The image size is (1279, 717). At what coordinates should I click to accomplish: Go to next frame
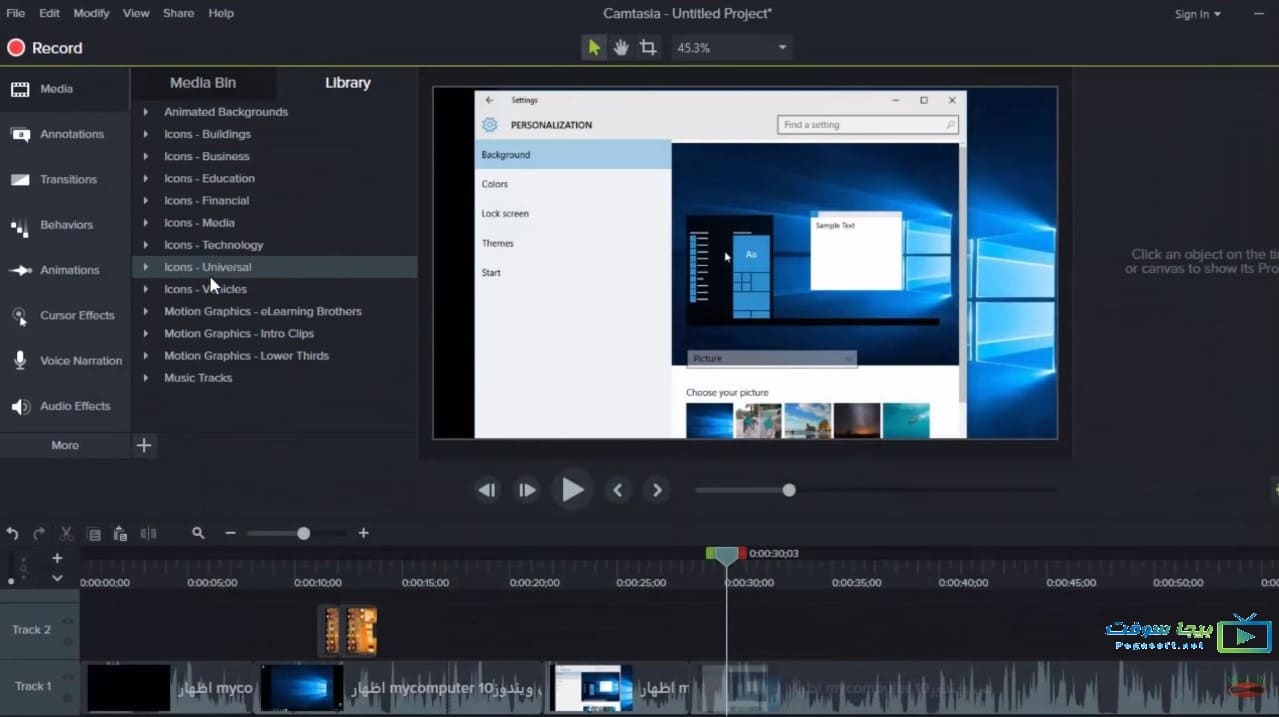click(526, 490)
